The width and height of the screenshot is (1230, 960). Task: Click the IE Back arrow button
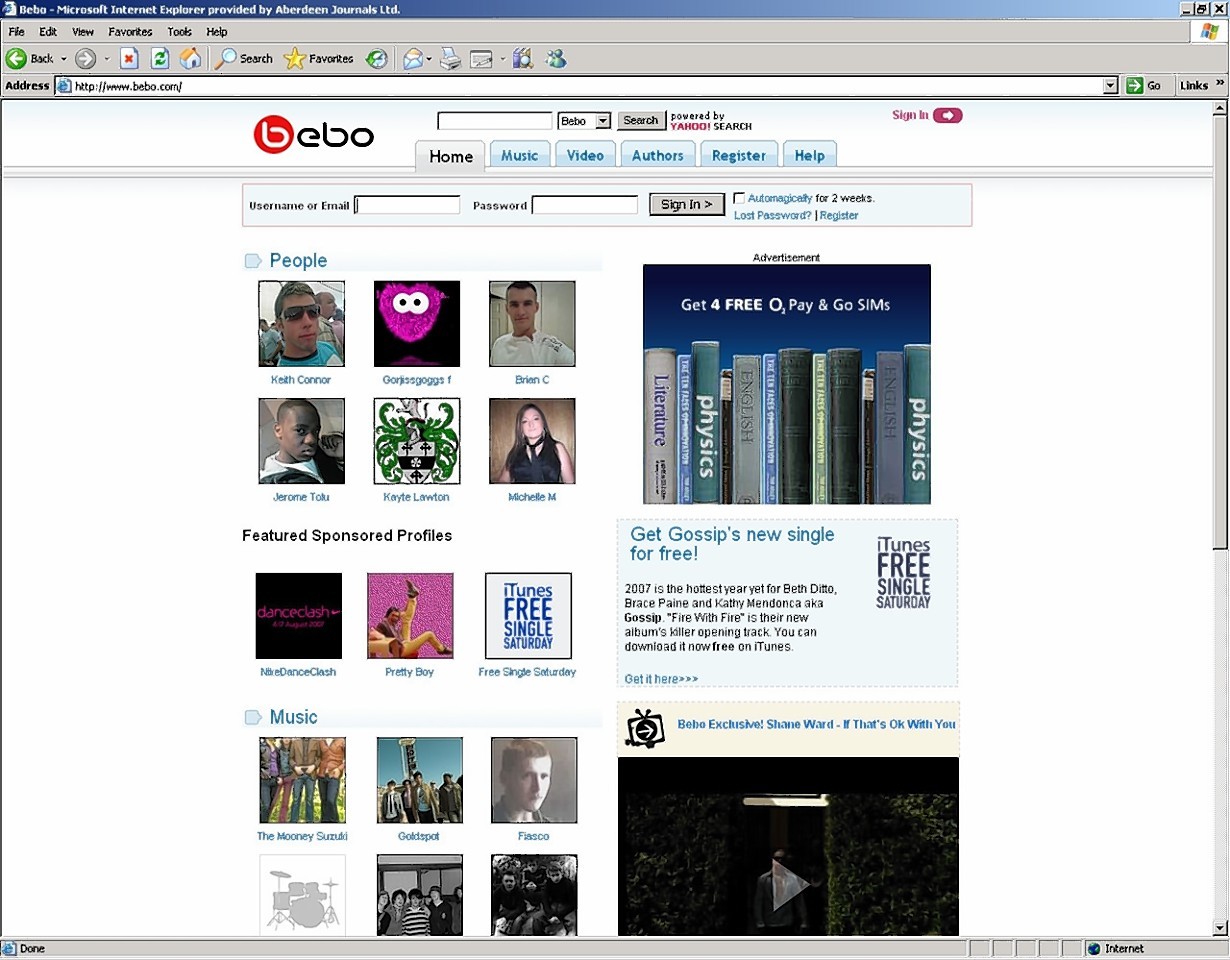(x=17, y=59)
